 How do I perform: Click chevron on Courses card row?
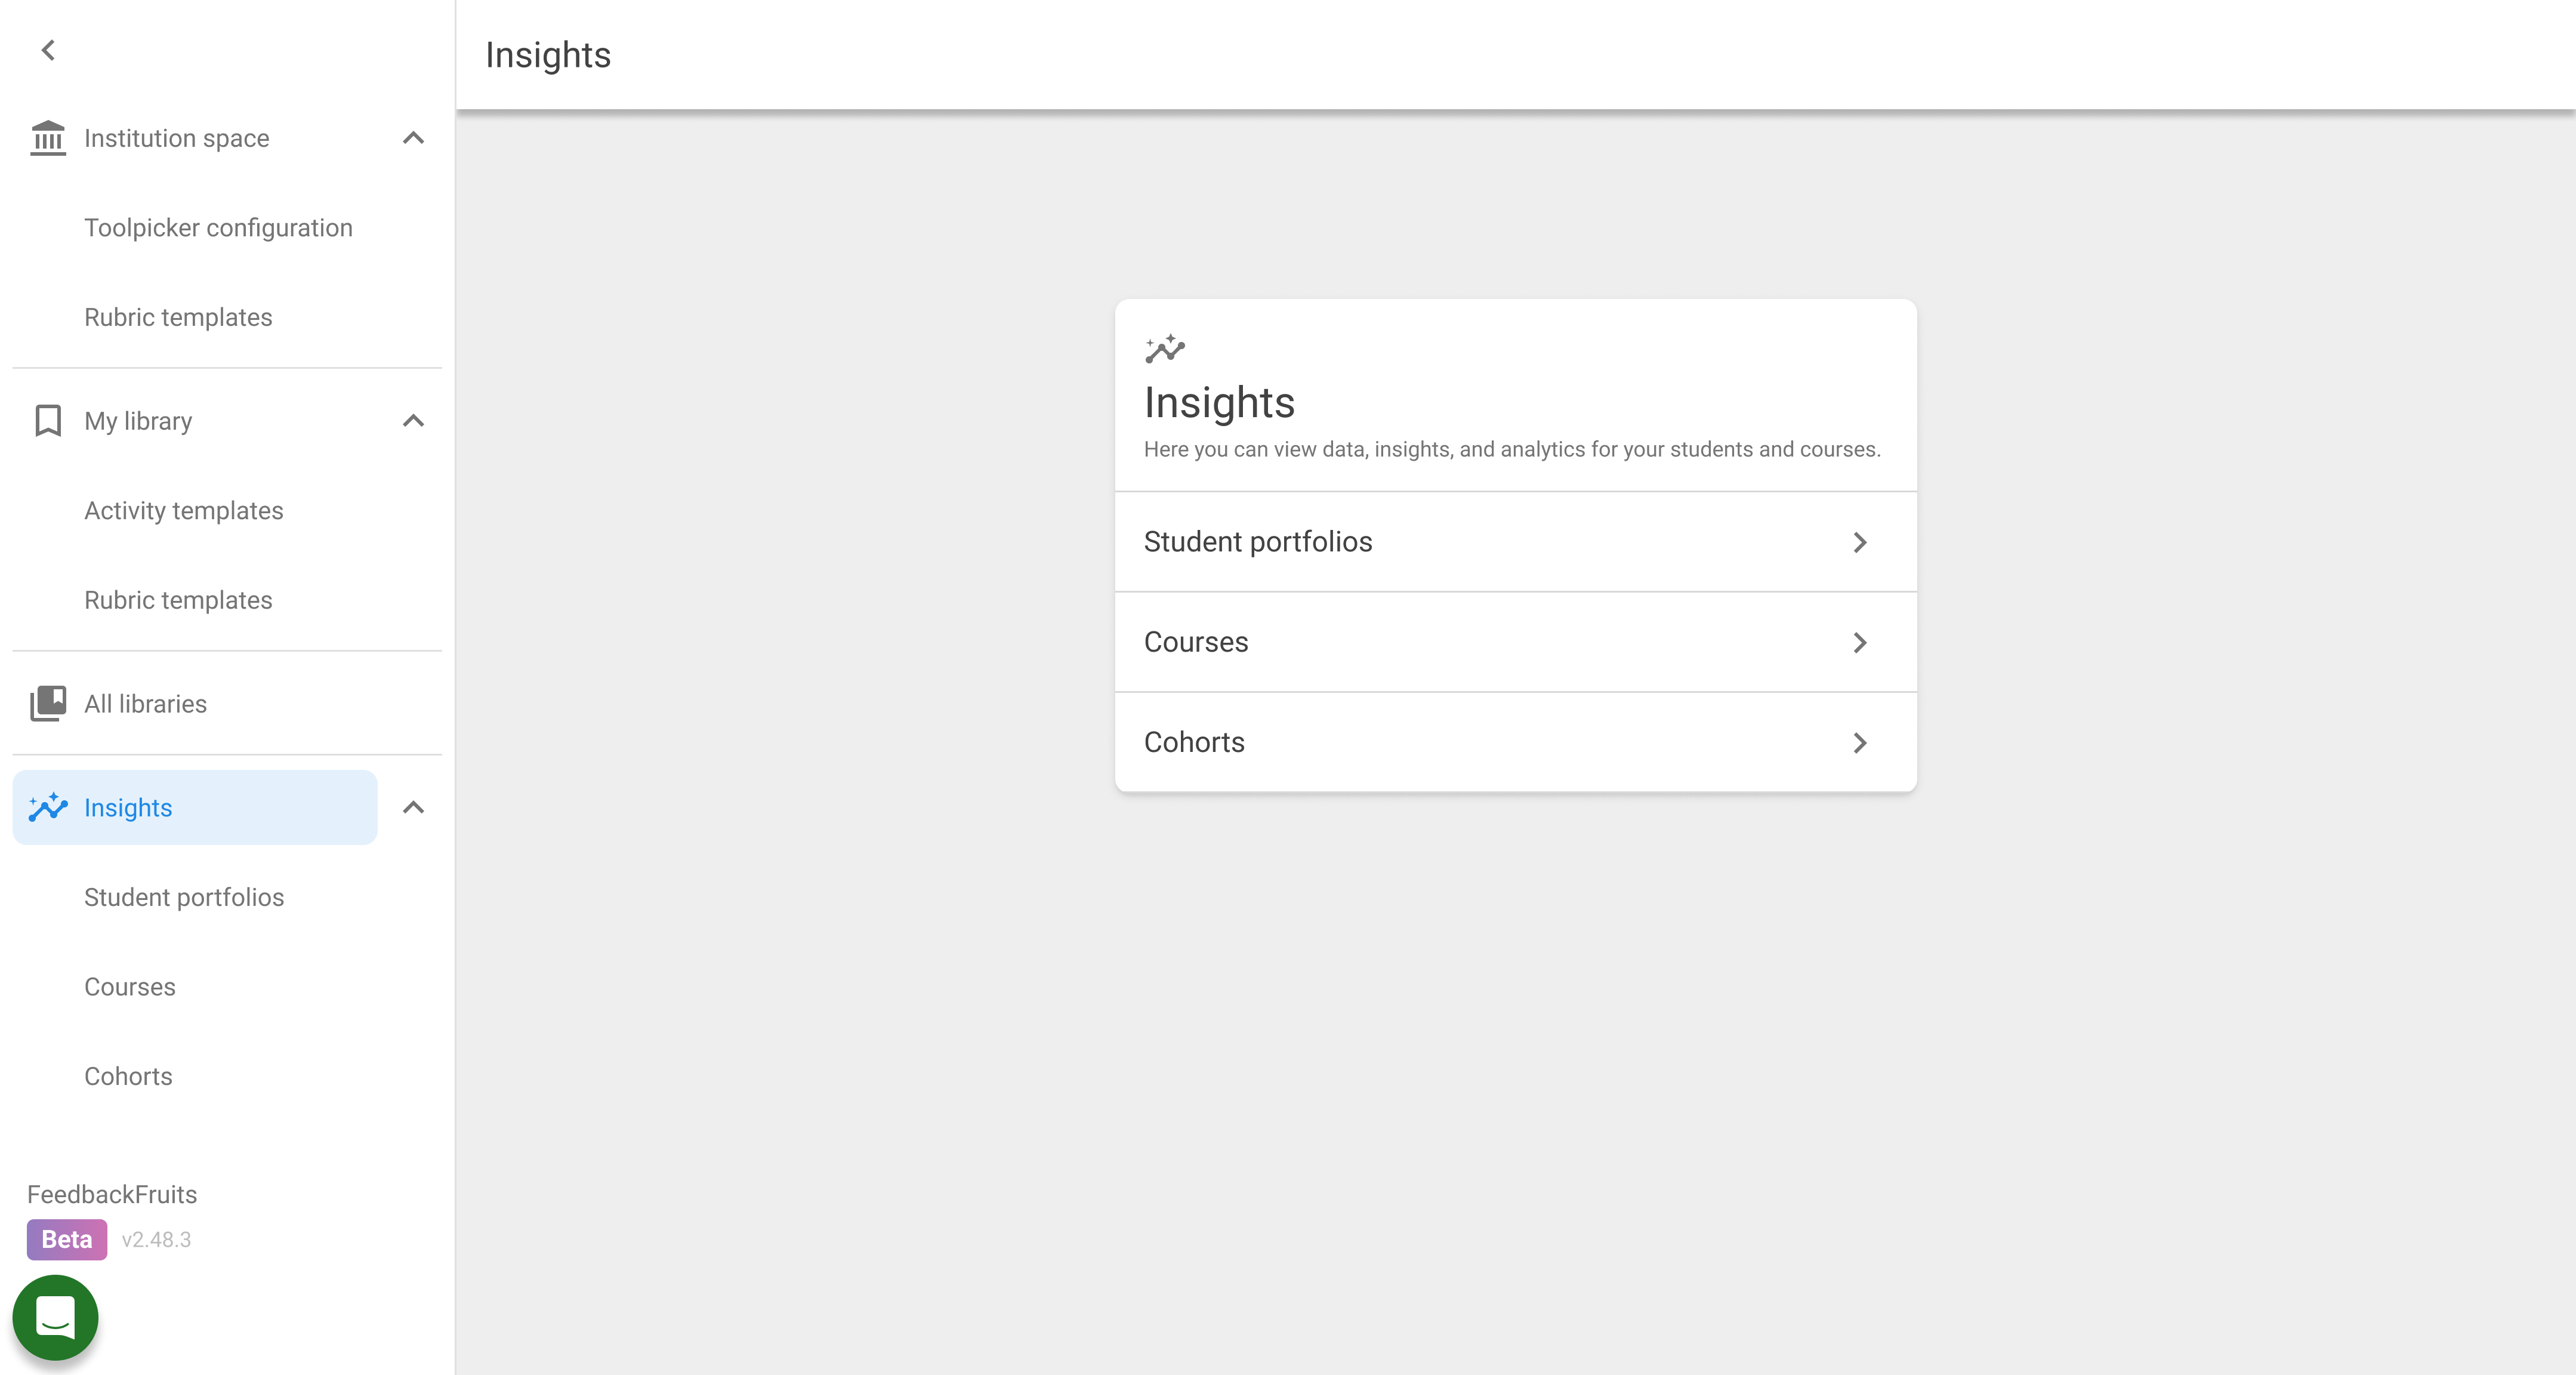pyautogui.click(x=1859, y=642)
